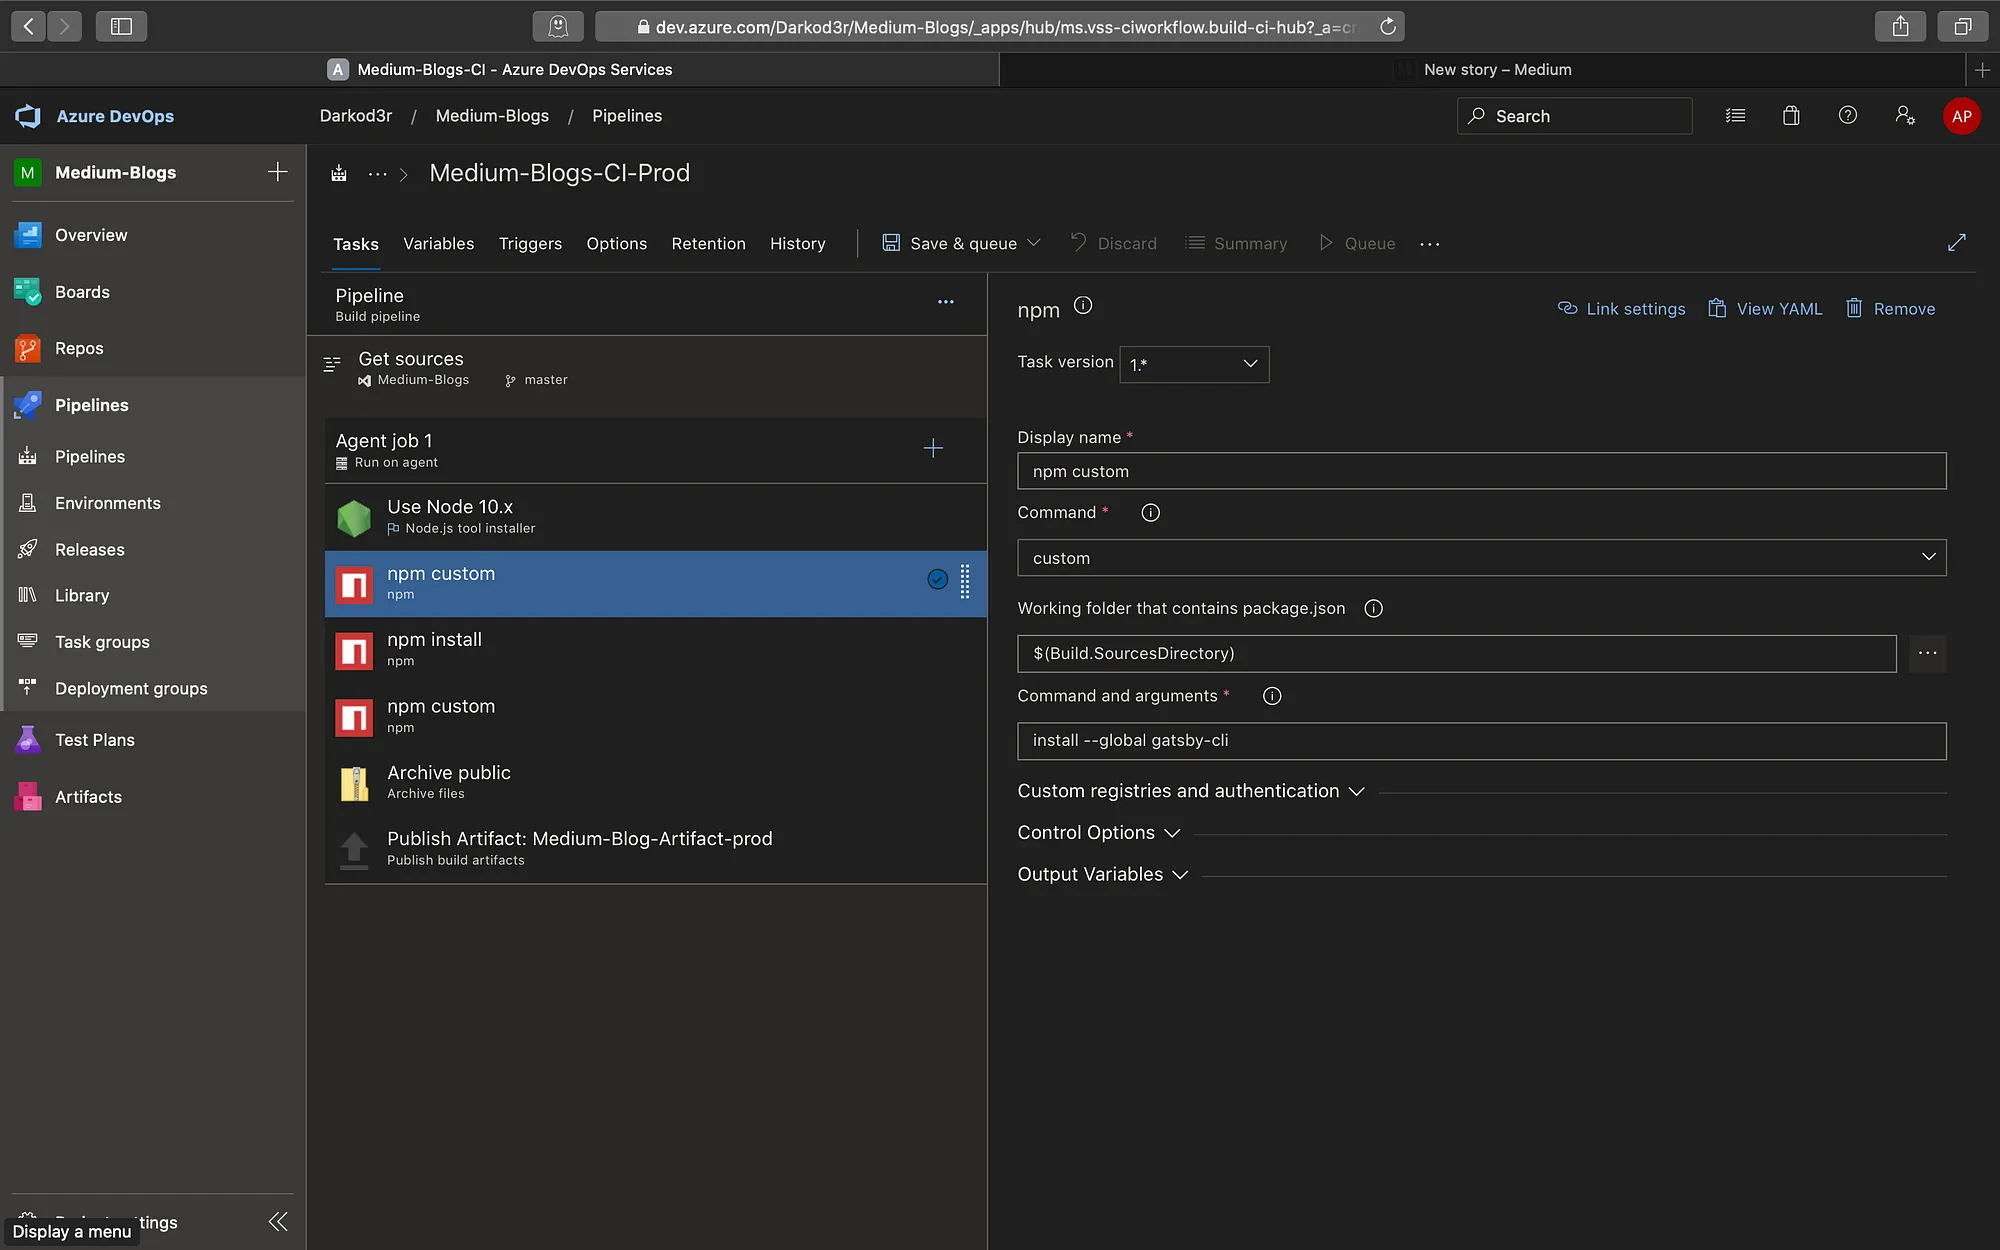
Task: Open the toolbar more actions ellipsis
Action: click(1430, 244)
